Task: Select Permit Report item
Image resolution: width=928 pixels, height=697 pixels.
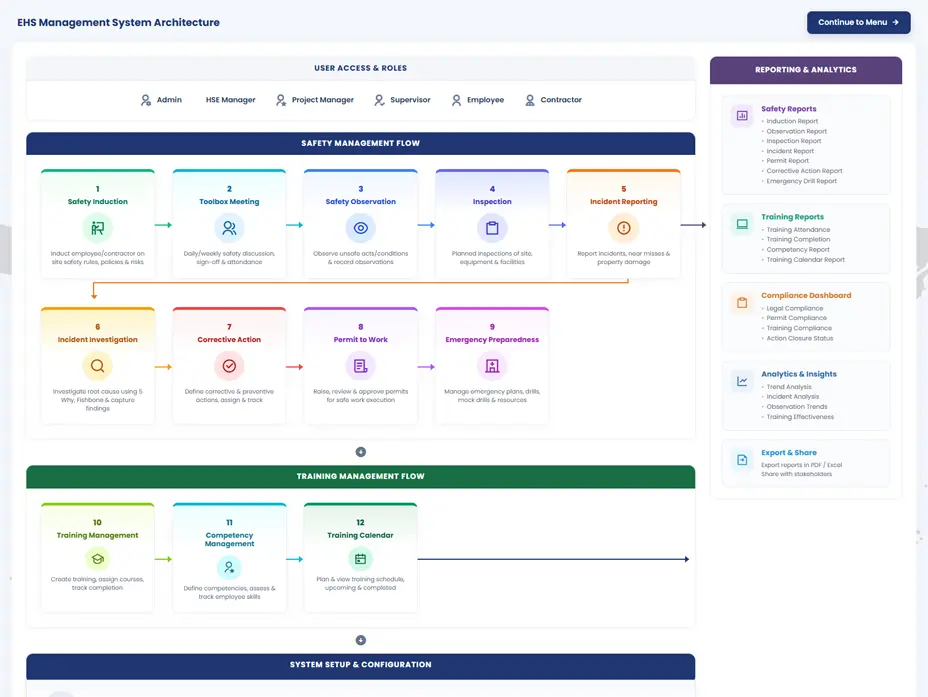Action: click(787, 161)
